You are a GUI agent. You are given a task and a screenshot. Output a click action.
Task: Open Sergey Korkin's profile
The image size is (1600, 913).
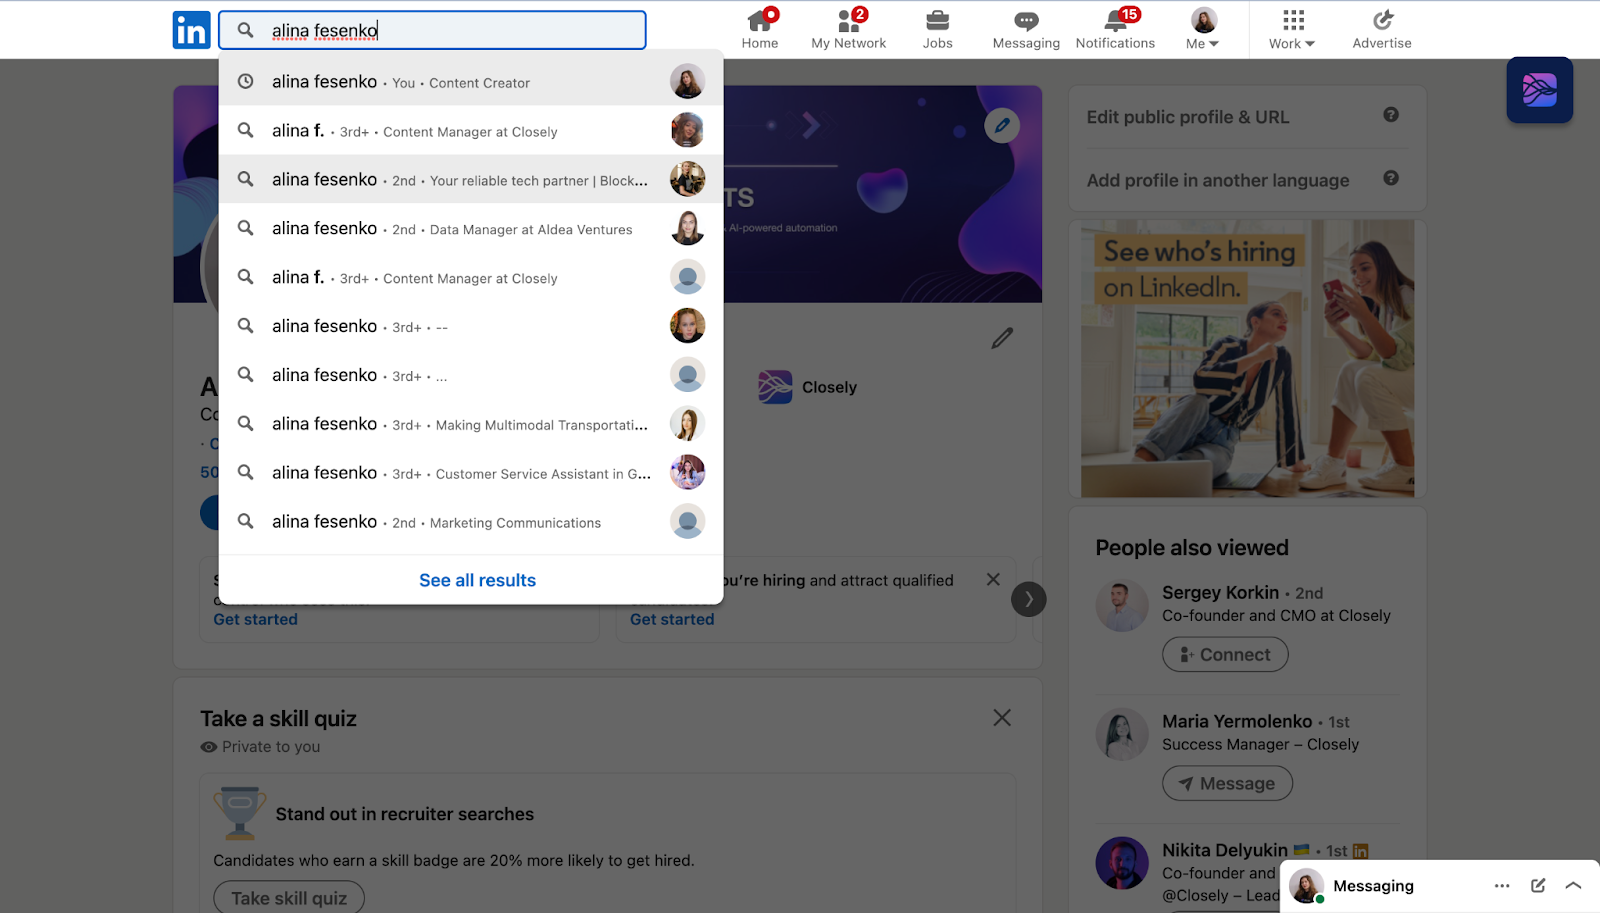[x=1220, y=593]
